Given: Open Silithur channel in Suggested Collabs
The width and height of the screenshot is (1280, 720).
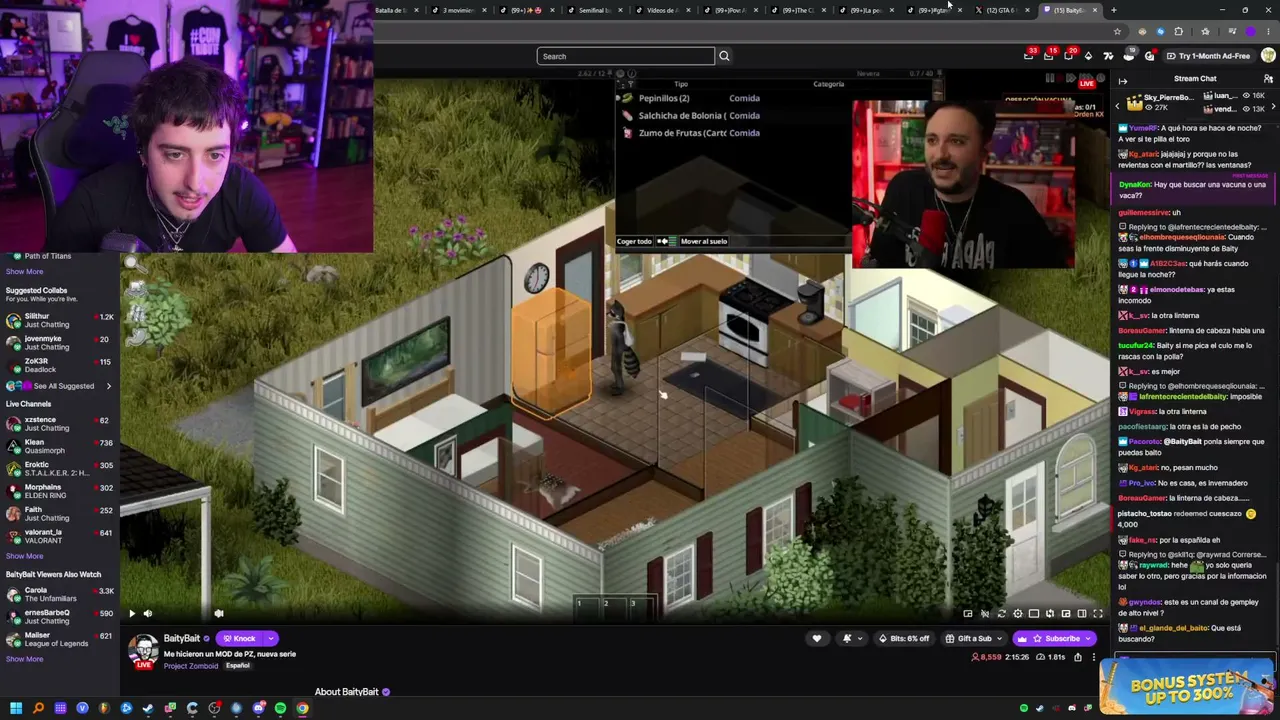Looking at the screenshot, I should [x=59, y=320].
